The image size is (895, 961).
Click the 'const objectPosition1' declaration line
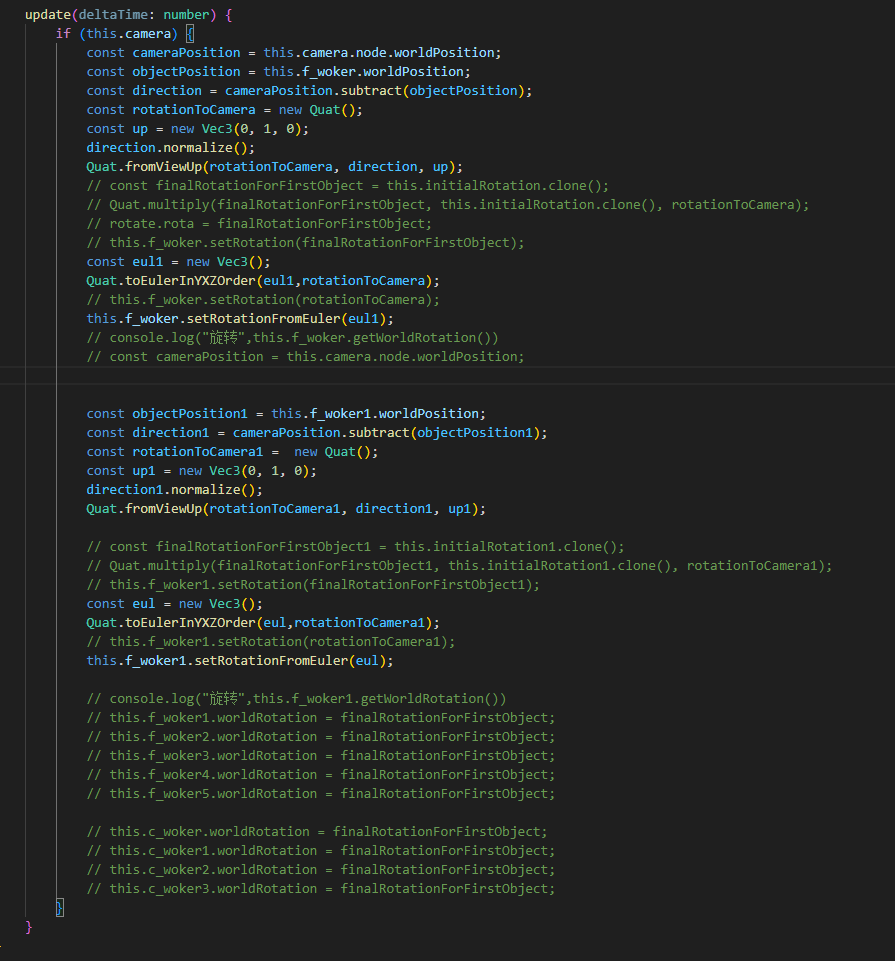(286, 414)
